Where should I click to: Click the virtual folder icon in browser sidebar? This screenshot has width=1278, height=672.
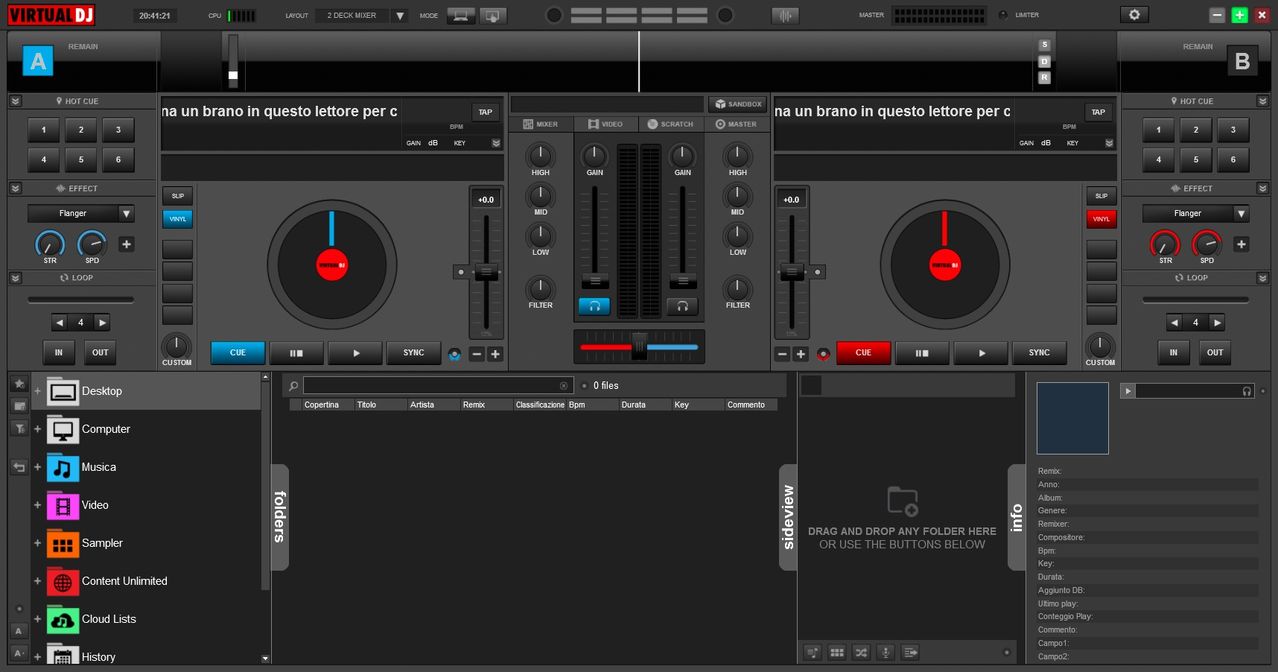coord(18,406)
